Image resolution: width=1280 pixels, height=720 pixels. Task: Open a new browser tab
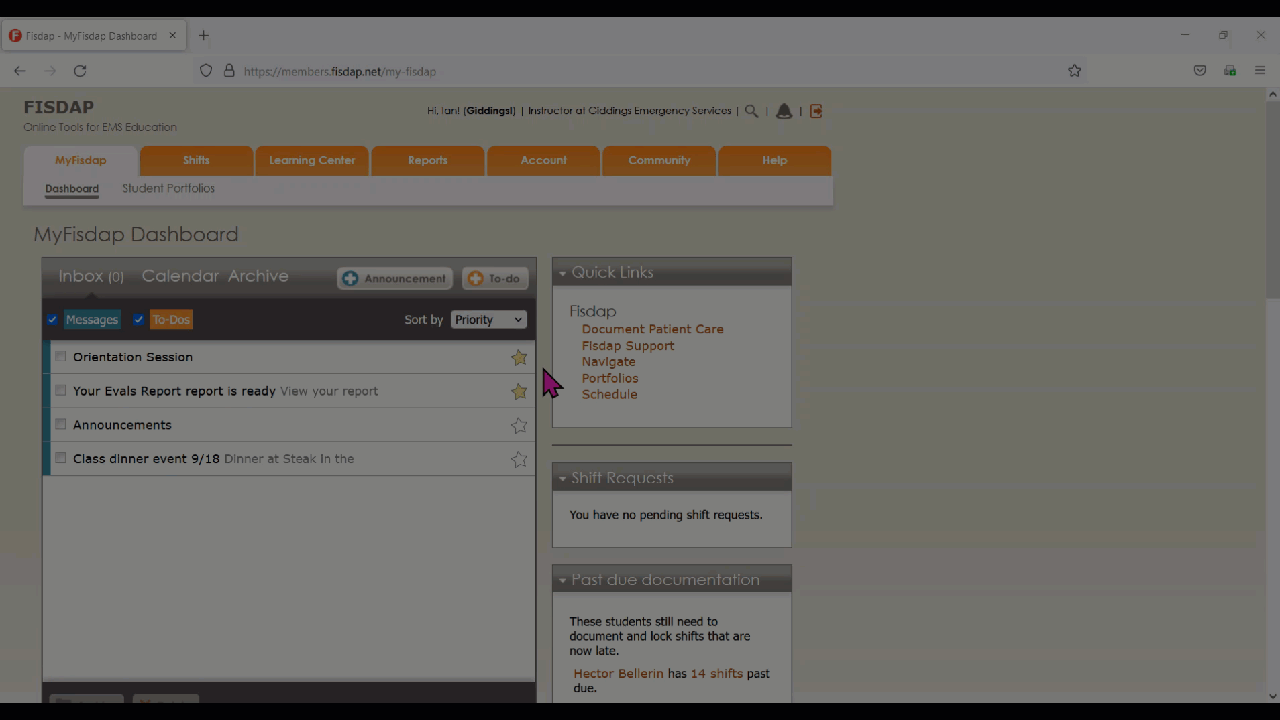[x=203, y=35]
